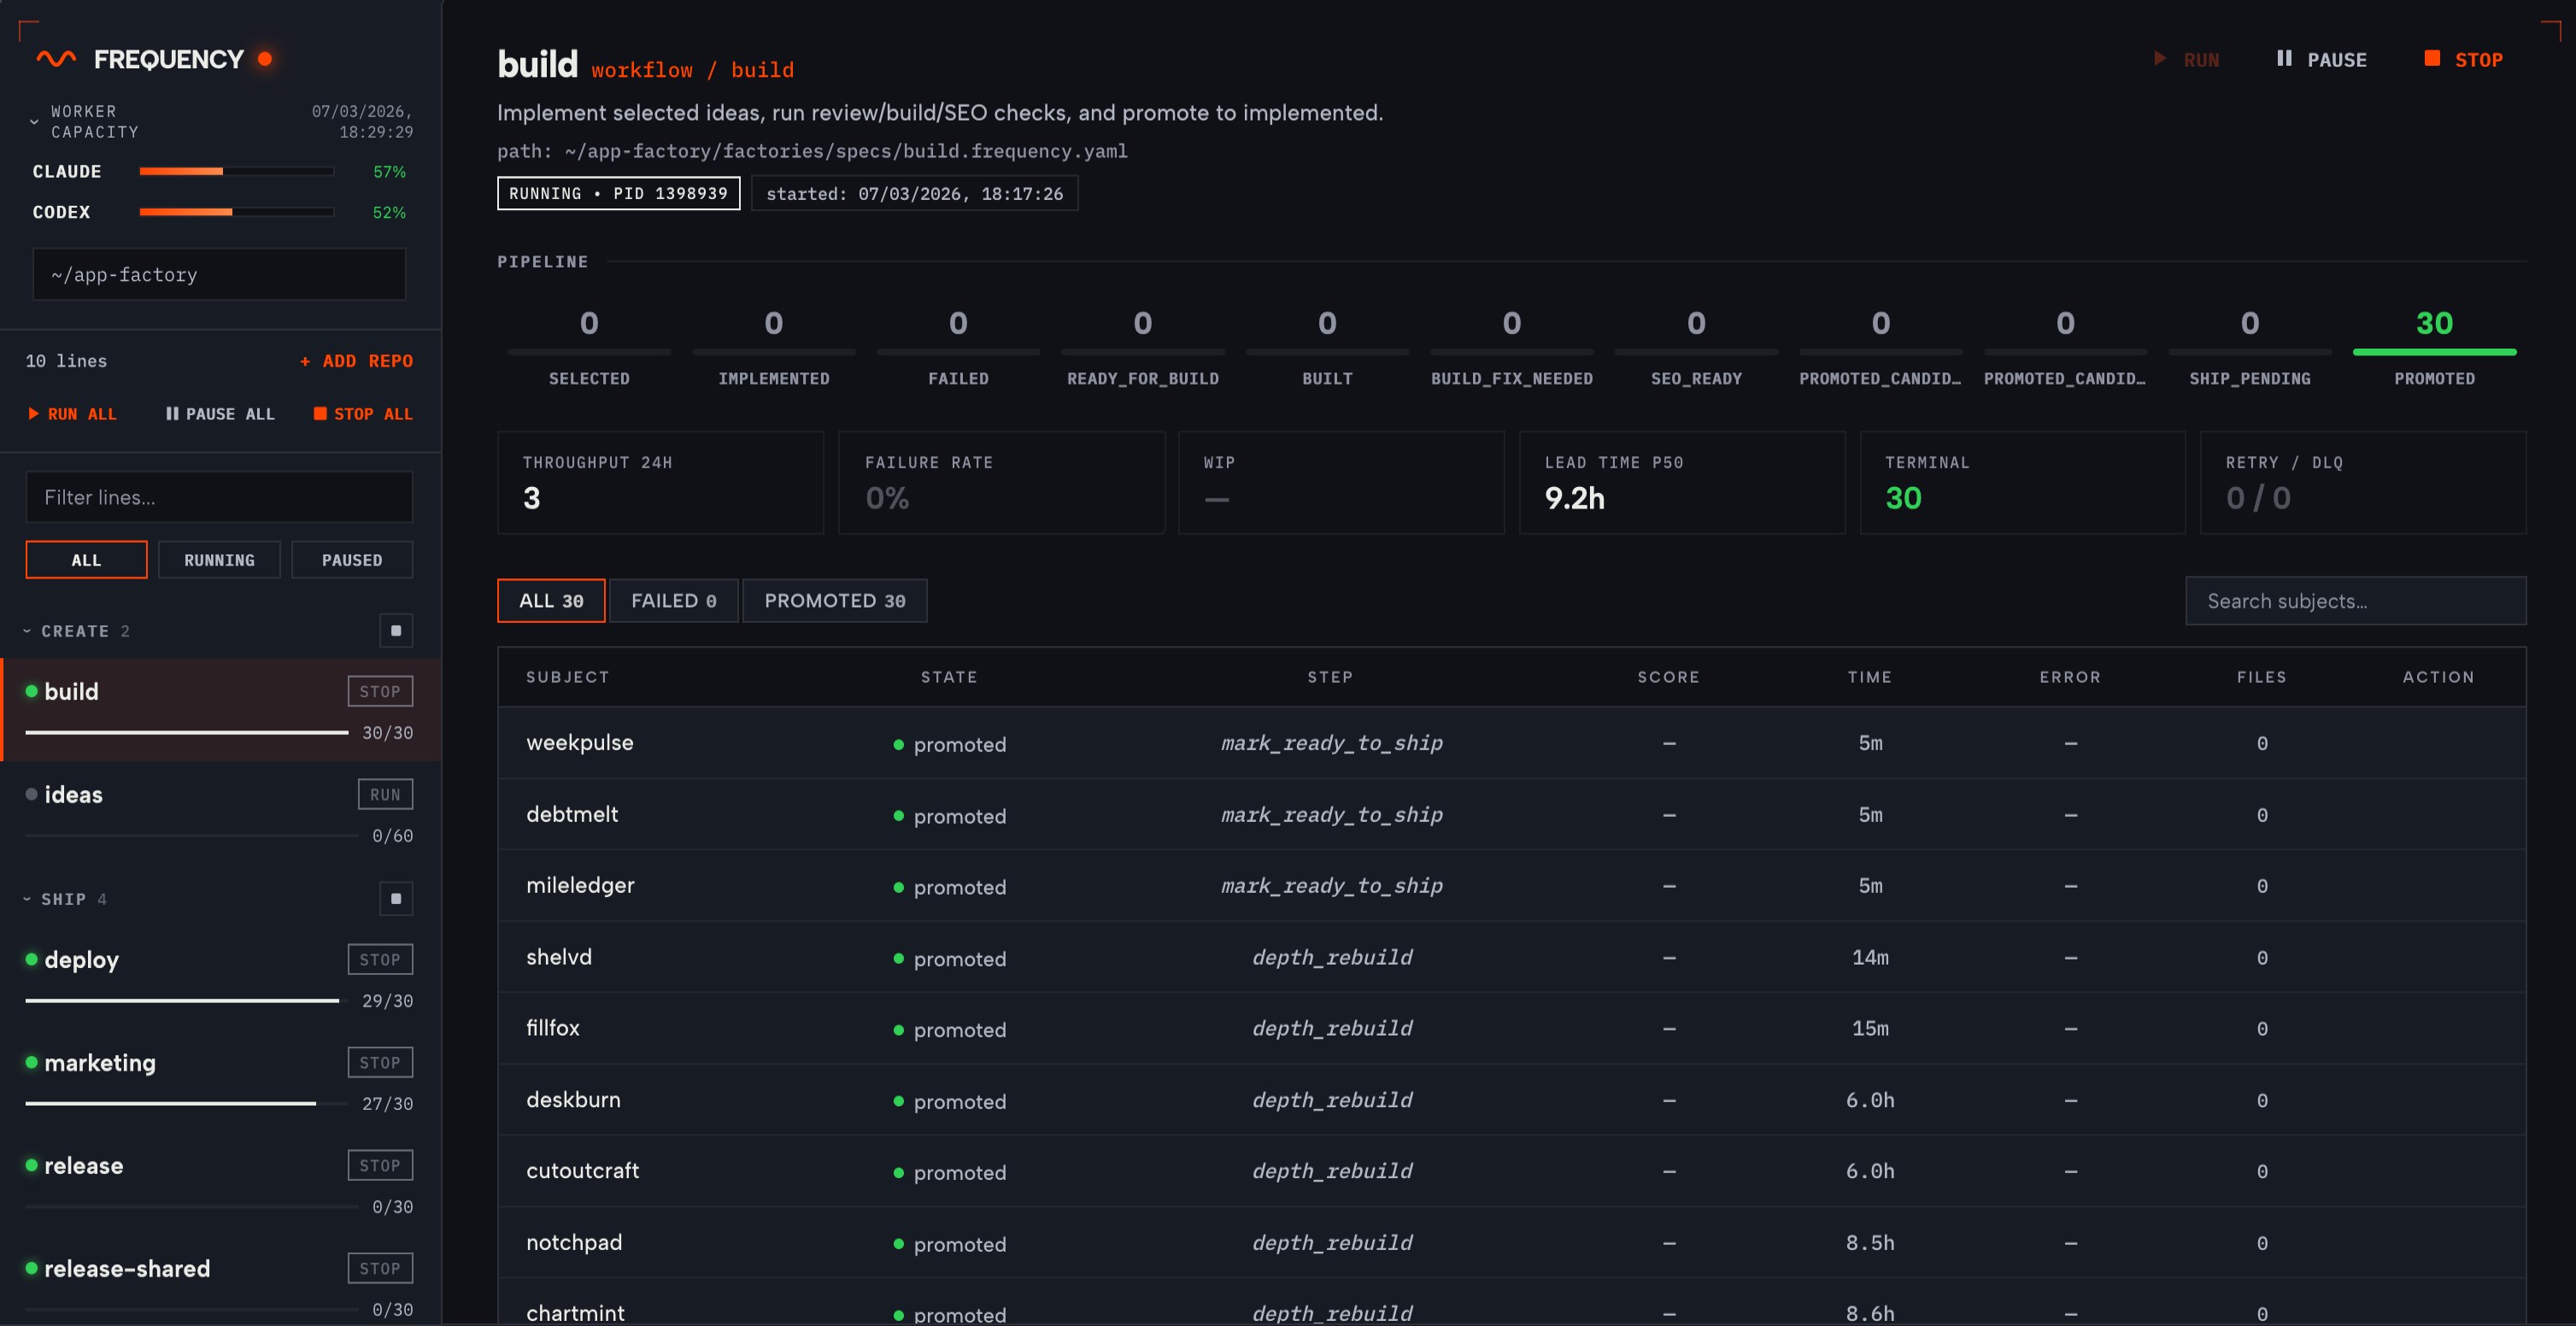Click the RUN workflow play button
Viewport: 2576px width, 1326px height.
pos(2186,60)
